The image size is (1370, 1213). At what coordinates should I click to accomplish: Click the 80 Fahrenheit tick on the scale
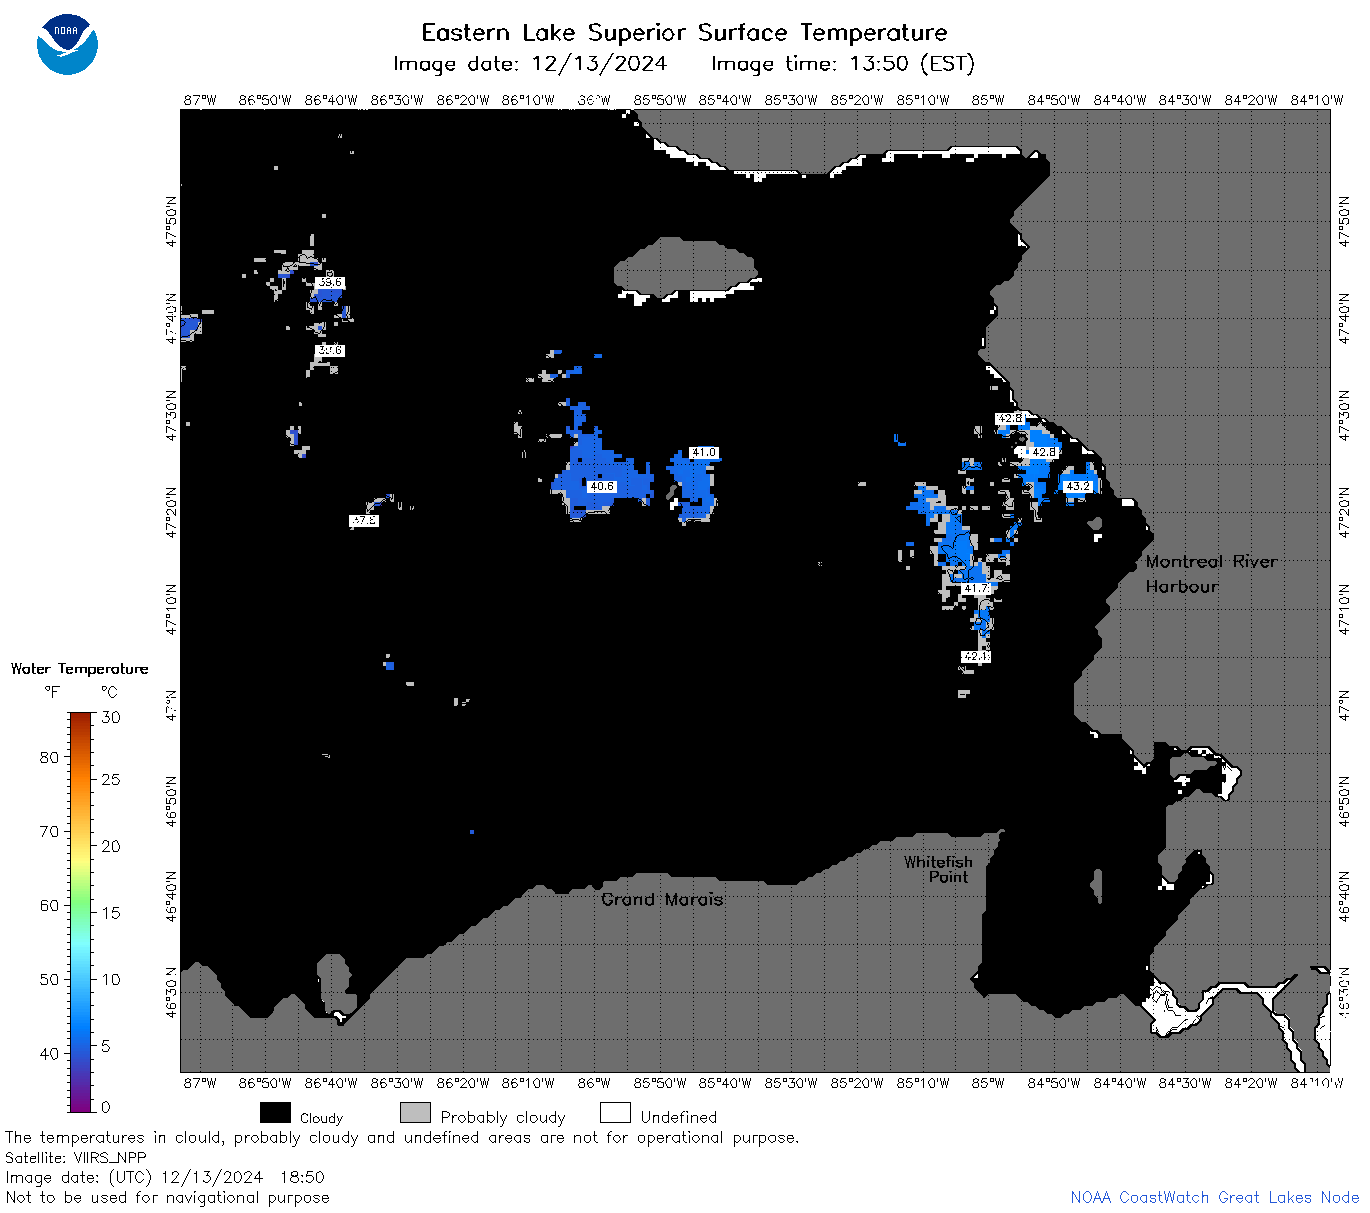click(49, 757)
